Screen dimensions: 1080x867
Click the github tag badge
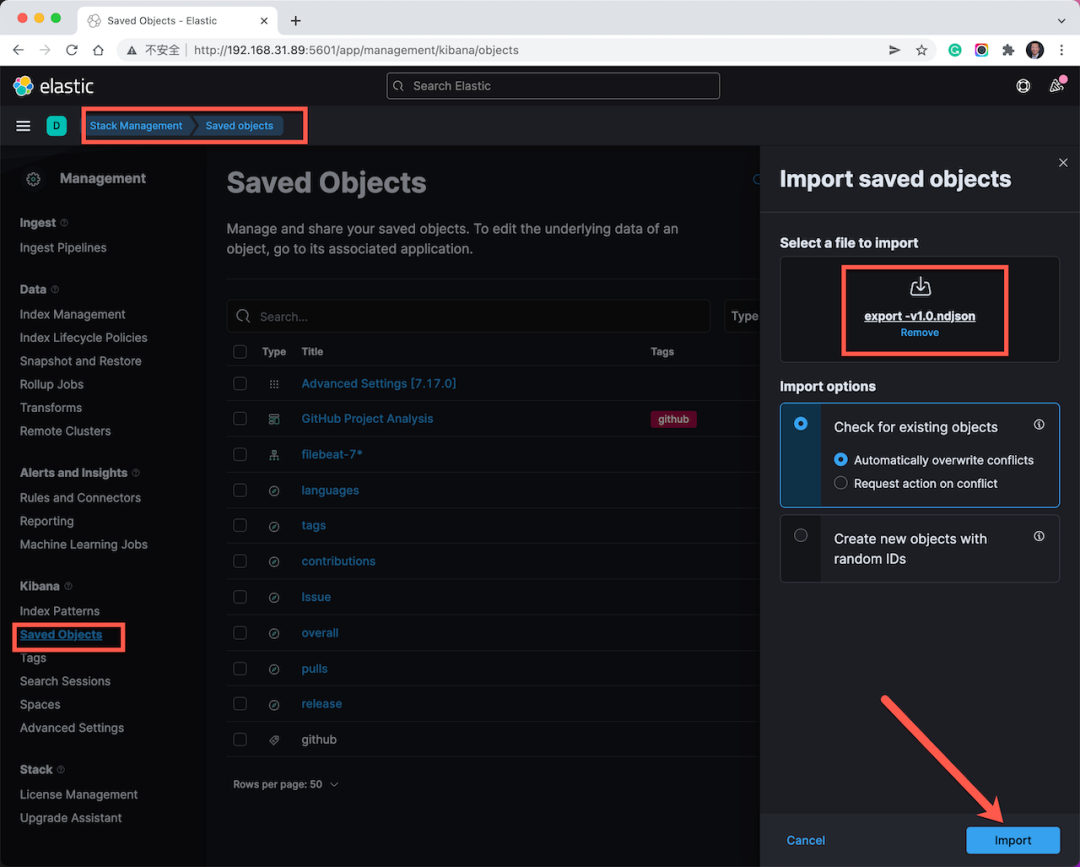click(x=673, y=419)
